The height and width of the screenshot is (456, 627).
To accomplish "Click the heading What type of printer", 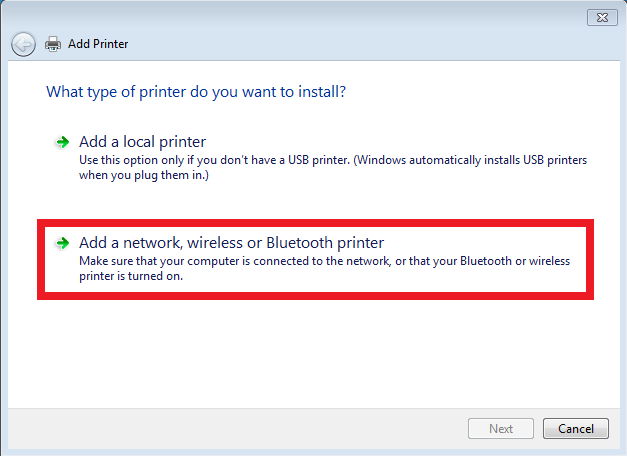I will tap(196, 92).
